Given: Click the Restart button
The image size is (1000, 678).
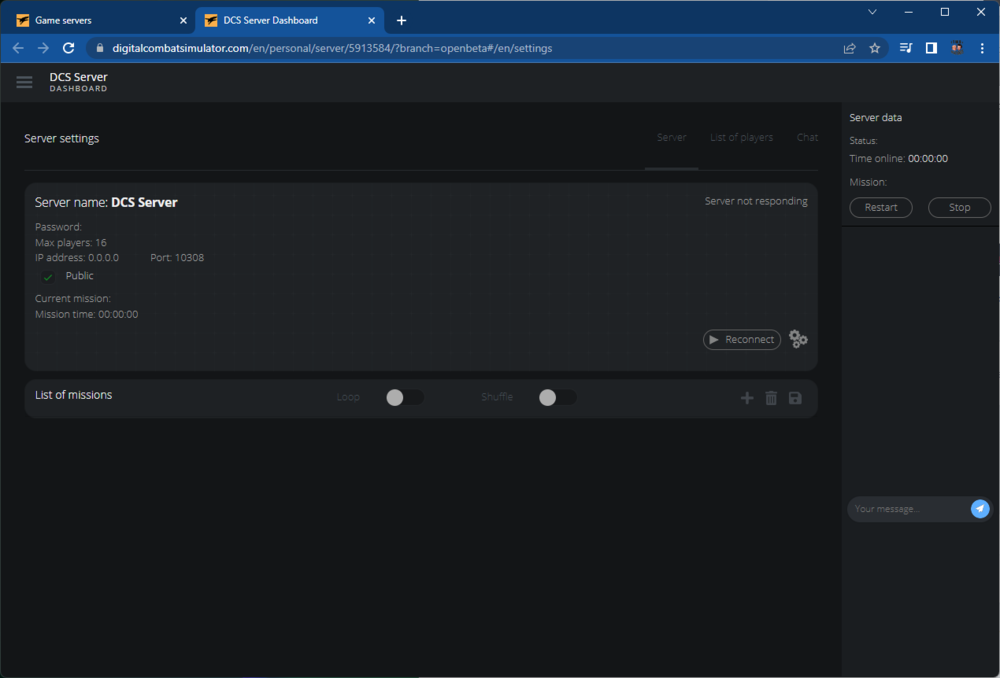Looking at the screenshot, I should pos(881,207).
